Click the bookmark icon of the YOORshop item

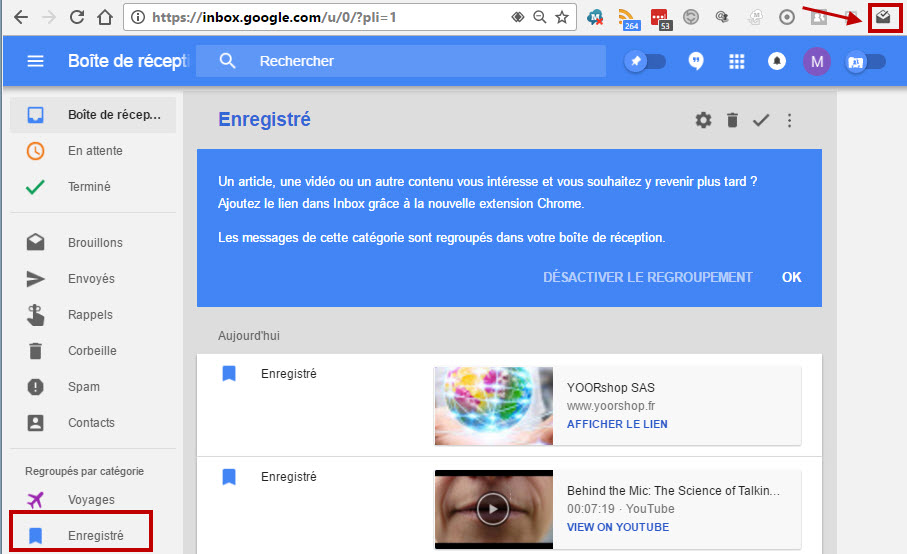[229, 374]
